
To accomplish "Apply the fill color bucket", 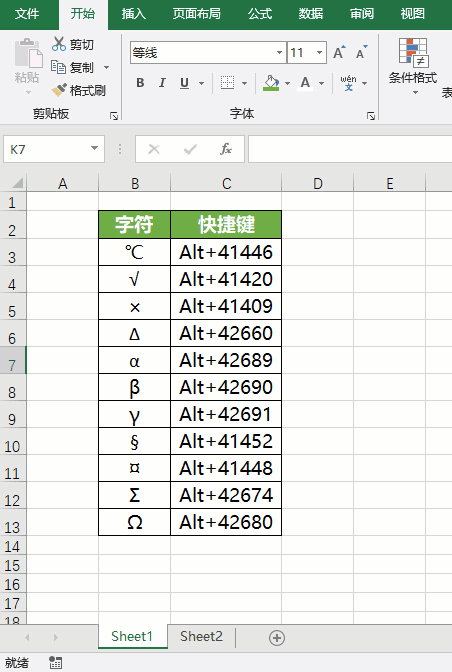I will tap(271, 83).
